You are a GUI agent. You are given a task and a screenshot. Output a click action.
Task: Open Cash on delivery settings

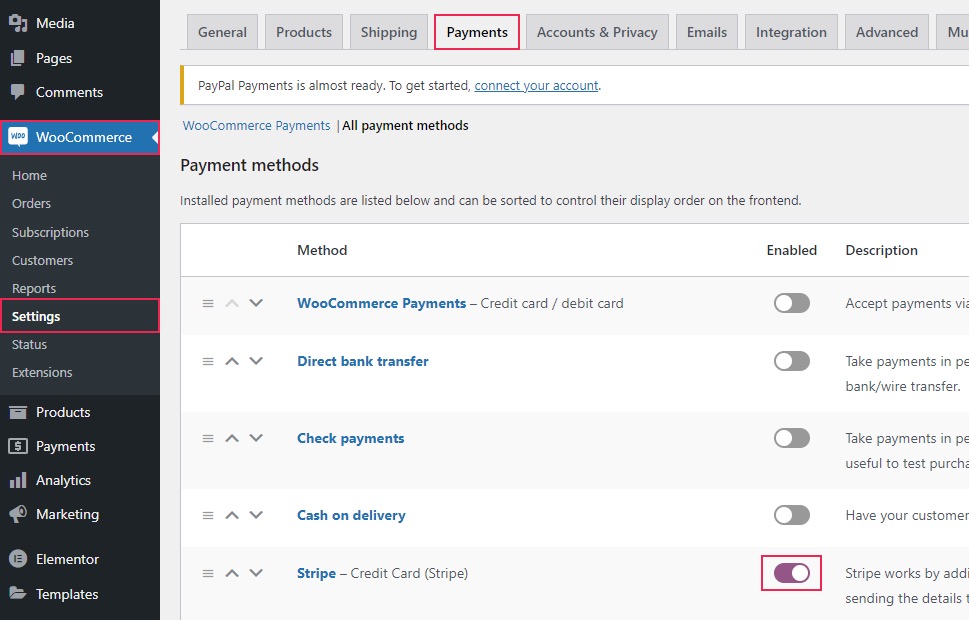[351, 516]
